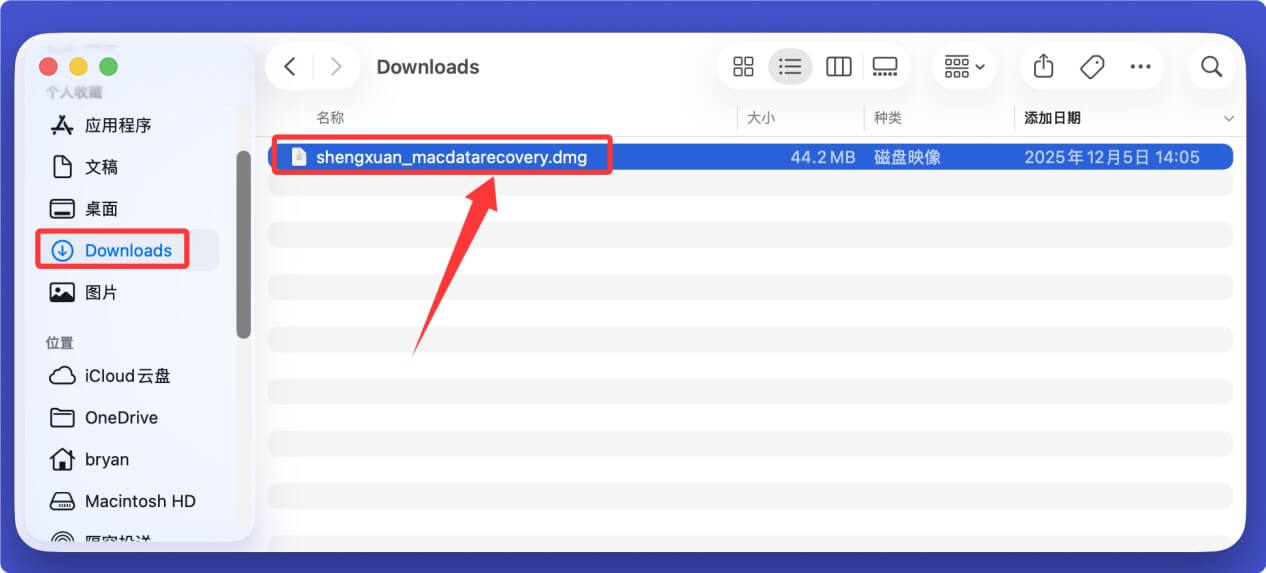The width and height of the screenshot is (1266, 573).
Task: Switch to icon grid view
Action: pyautogui.click(x=743, y=67)
